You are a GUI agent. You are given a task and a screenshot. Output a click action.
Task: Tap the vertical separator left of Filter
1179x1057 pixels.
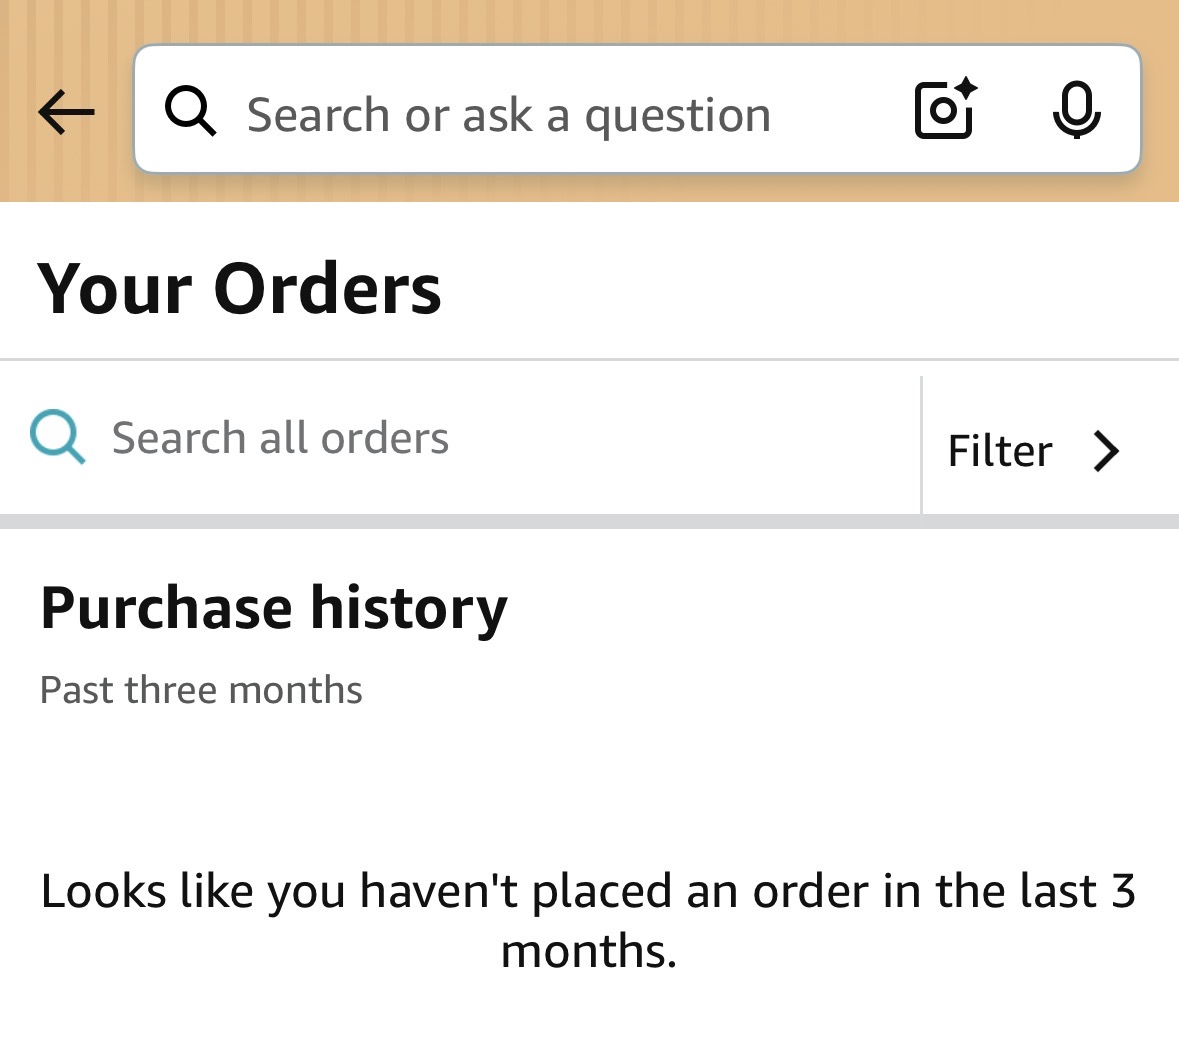(x=921, y=445)
